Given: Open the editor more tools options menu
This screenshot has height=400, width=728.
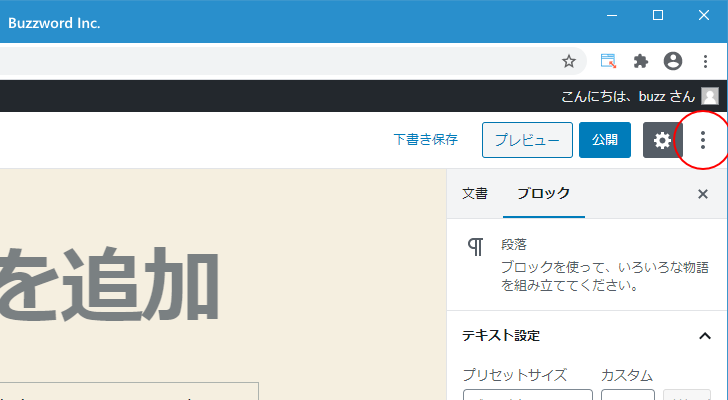Looking at the screenshot, I should click(x=703, y=140).
